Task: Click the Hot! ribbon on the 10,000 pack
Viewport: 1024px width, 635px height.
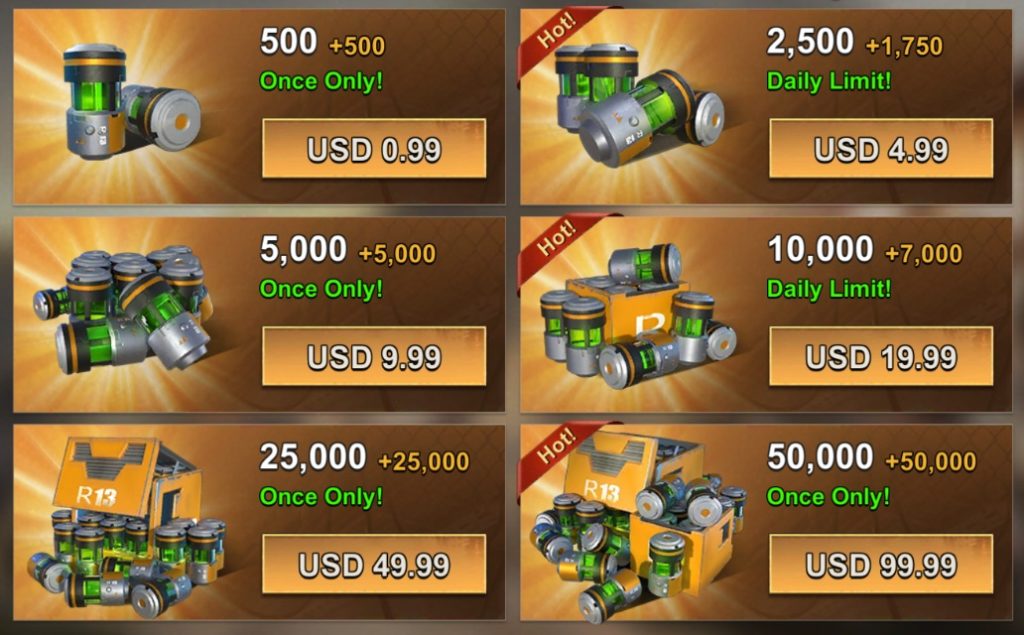Action: (x=556, y=238)
